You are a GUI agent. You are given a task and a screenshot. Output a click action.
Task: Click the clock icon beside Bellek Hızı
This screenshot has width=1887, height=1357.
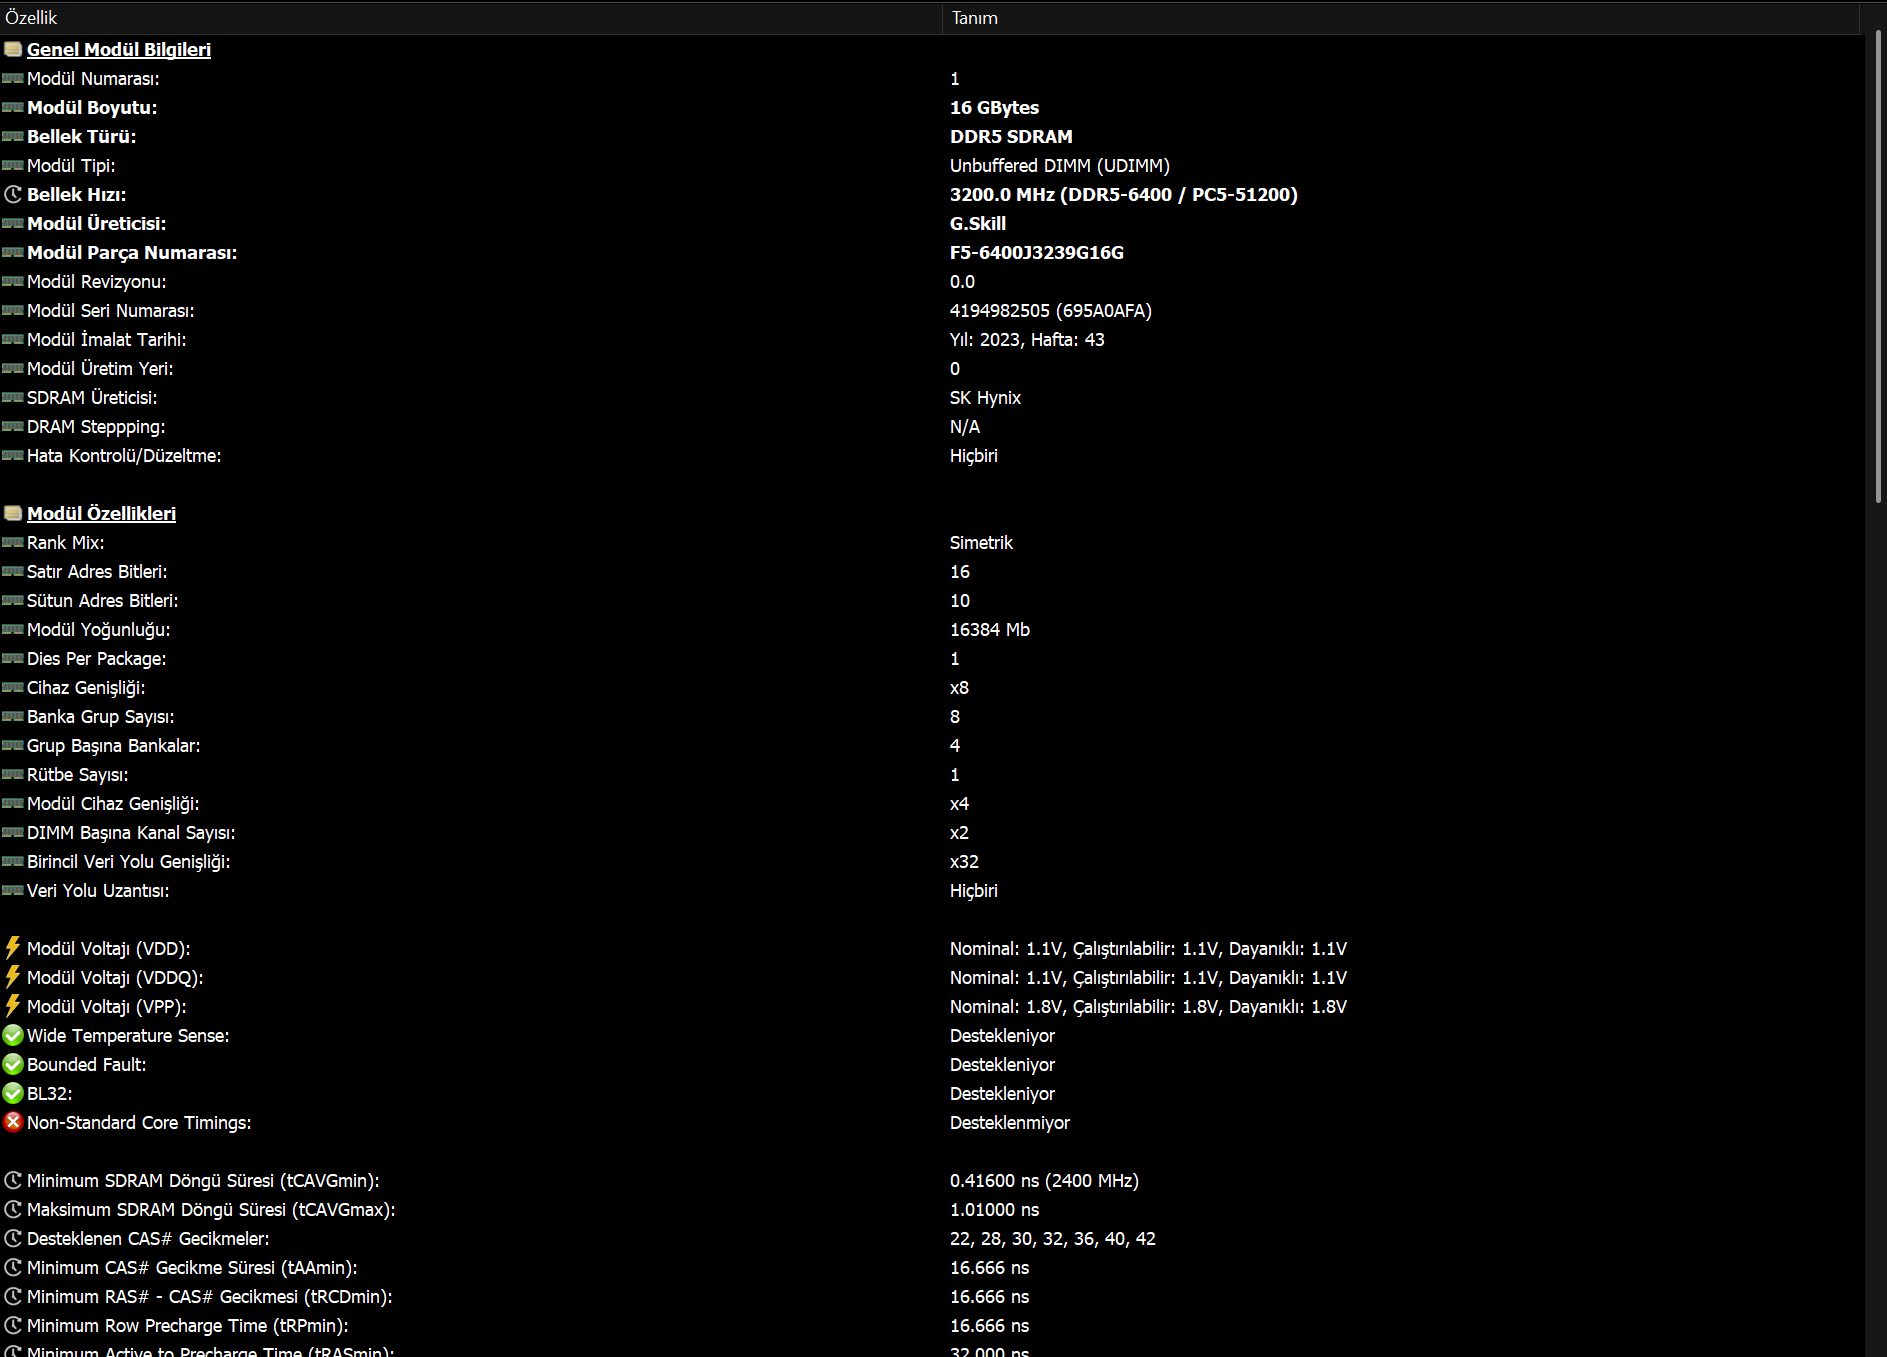click(x=13, y=194)
